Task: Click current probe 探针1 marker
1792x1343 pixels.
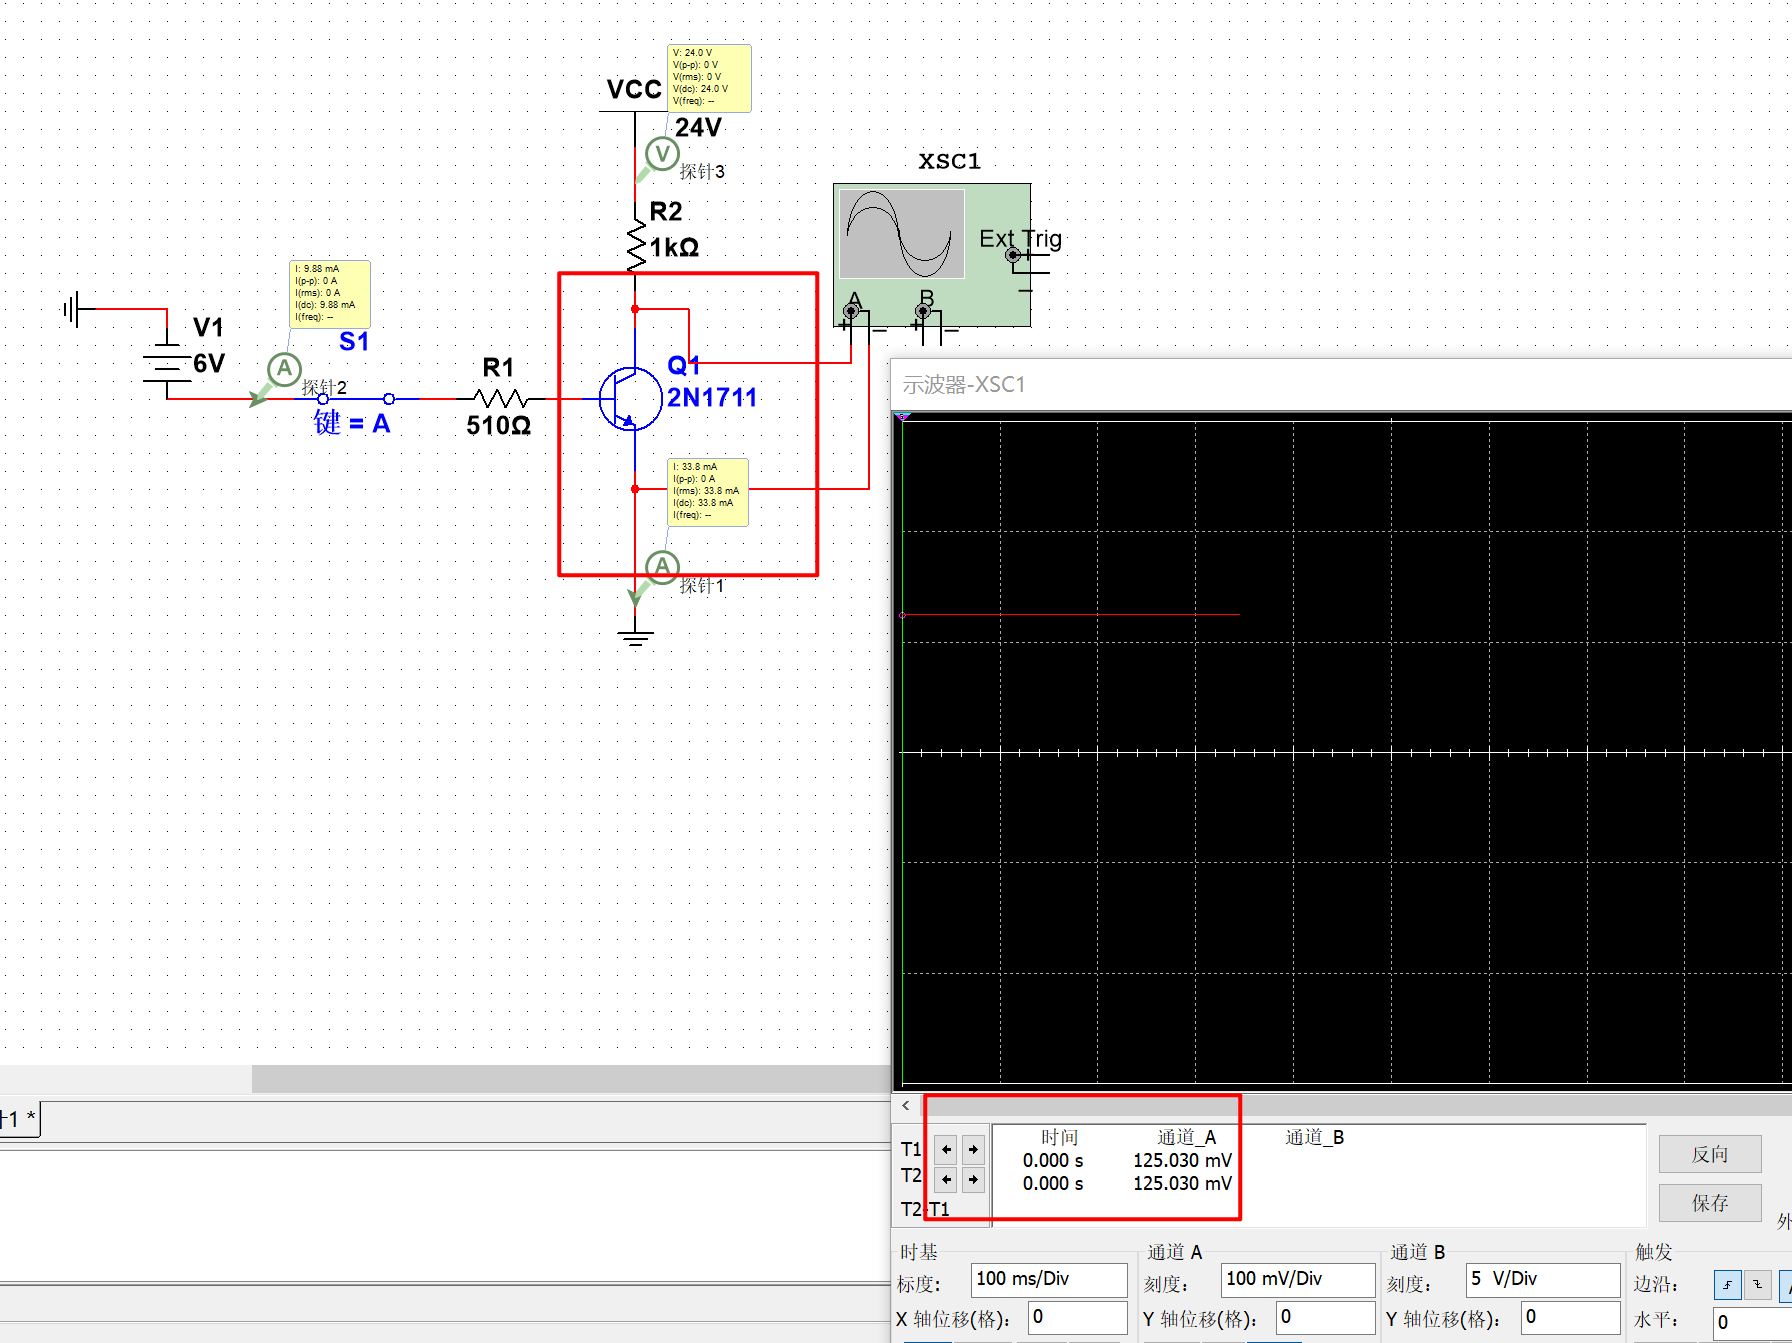Action: click(662, 567)
